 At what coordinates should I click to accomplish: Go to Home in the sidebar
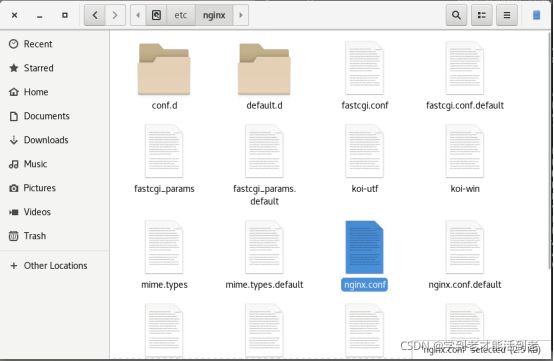(x=55, y=92)
